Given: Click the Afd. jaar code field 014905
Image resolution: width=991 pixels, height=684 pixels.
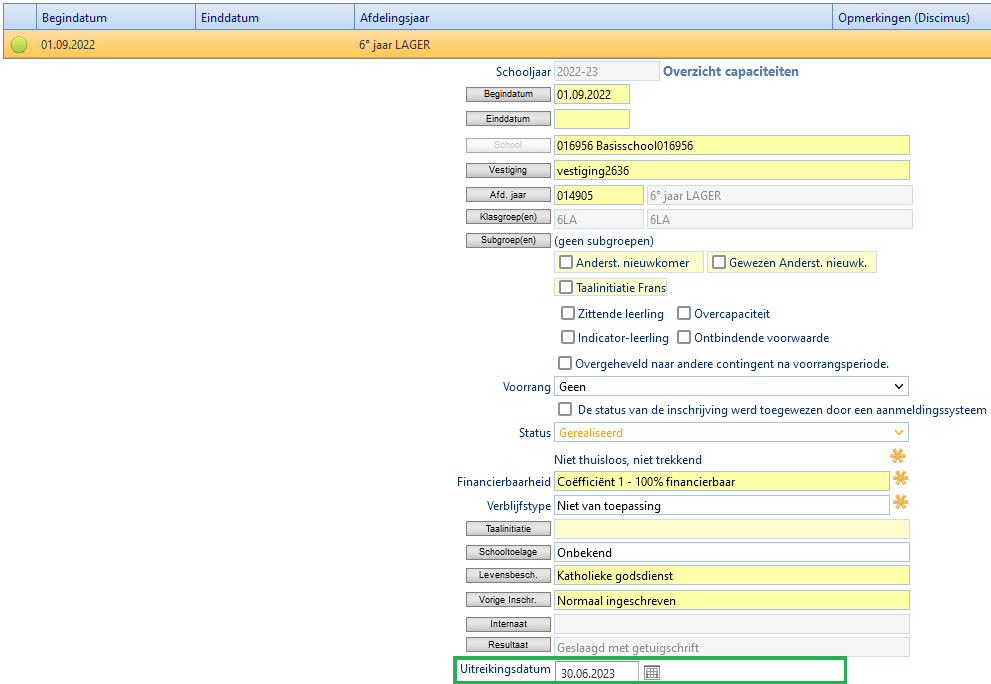Looking at the screenshot, I should (599, 195).
